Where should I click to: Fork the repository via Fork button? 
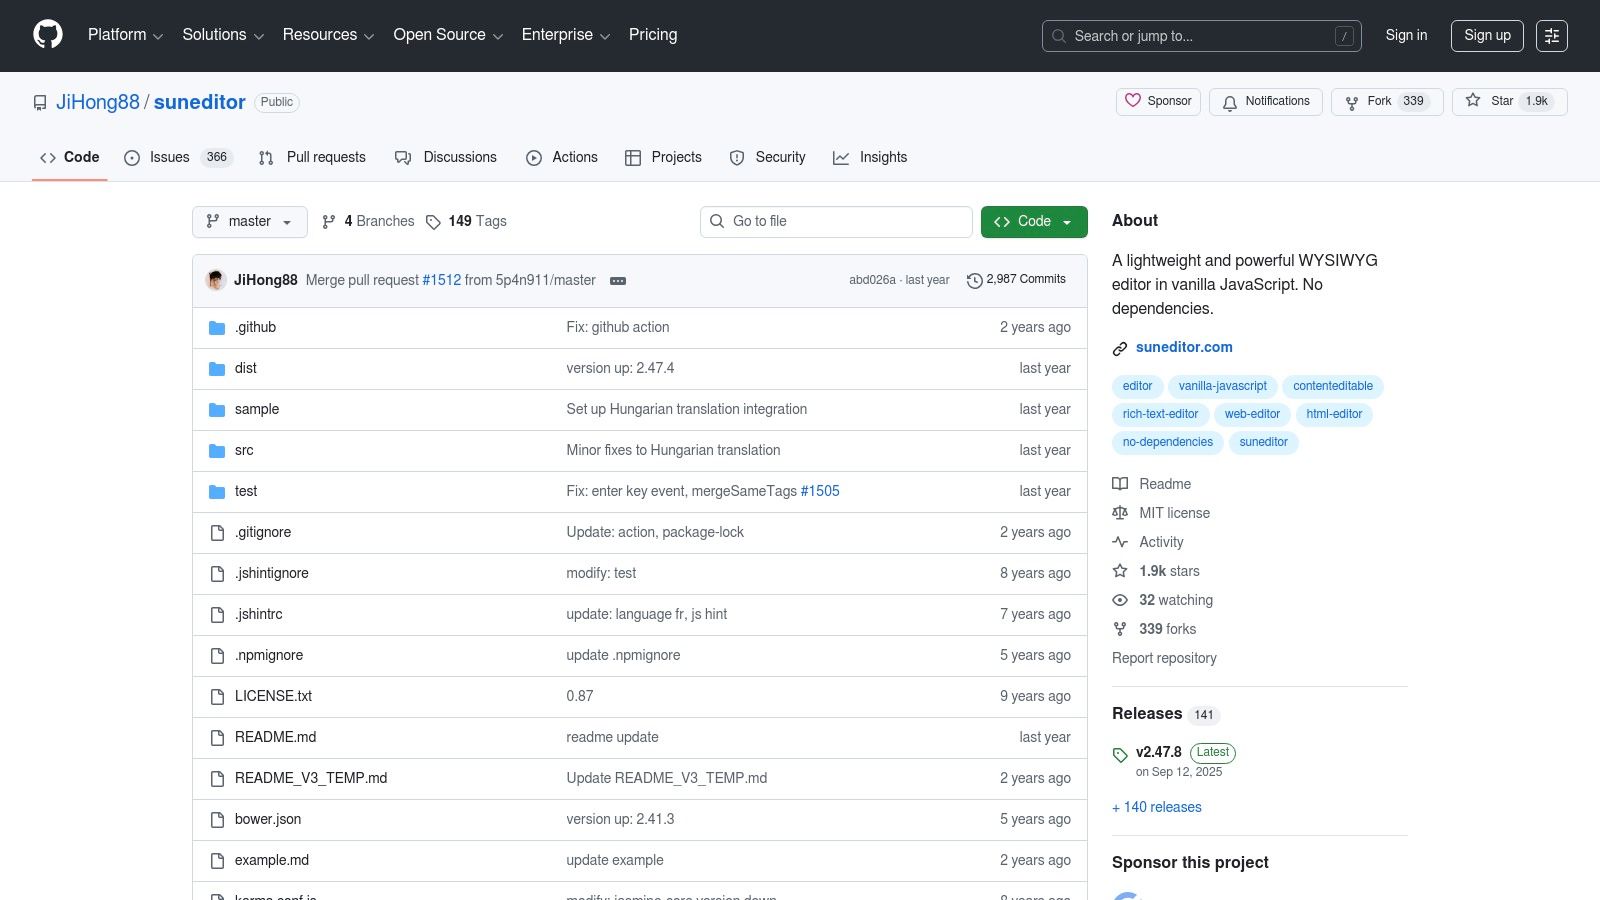(1386, 101)
